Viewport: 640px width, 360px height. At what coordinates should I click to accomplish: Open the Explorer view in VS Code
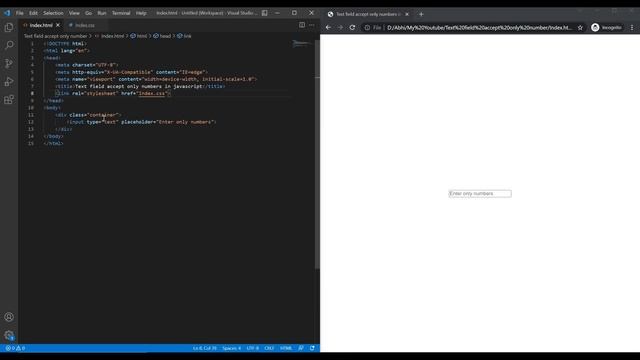9,27
